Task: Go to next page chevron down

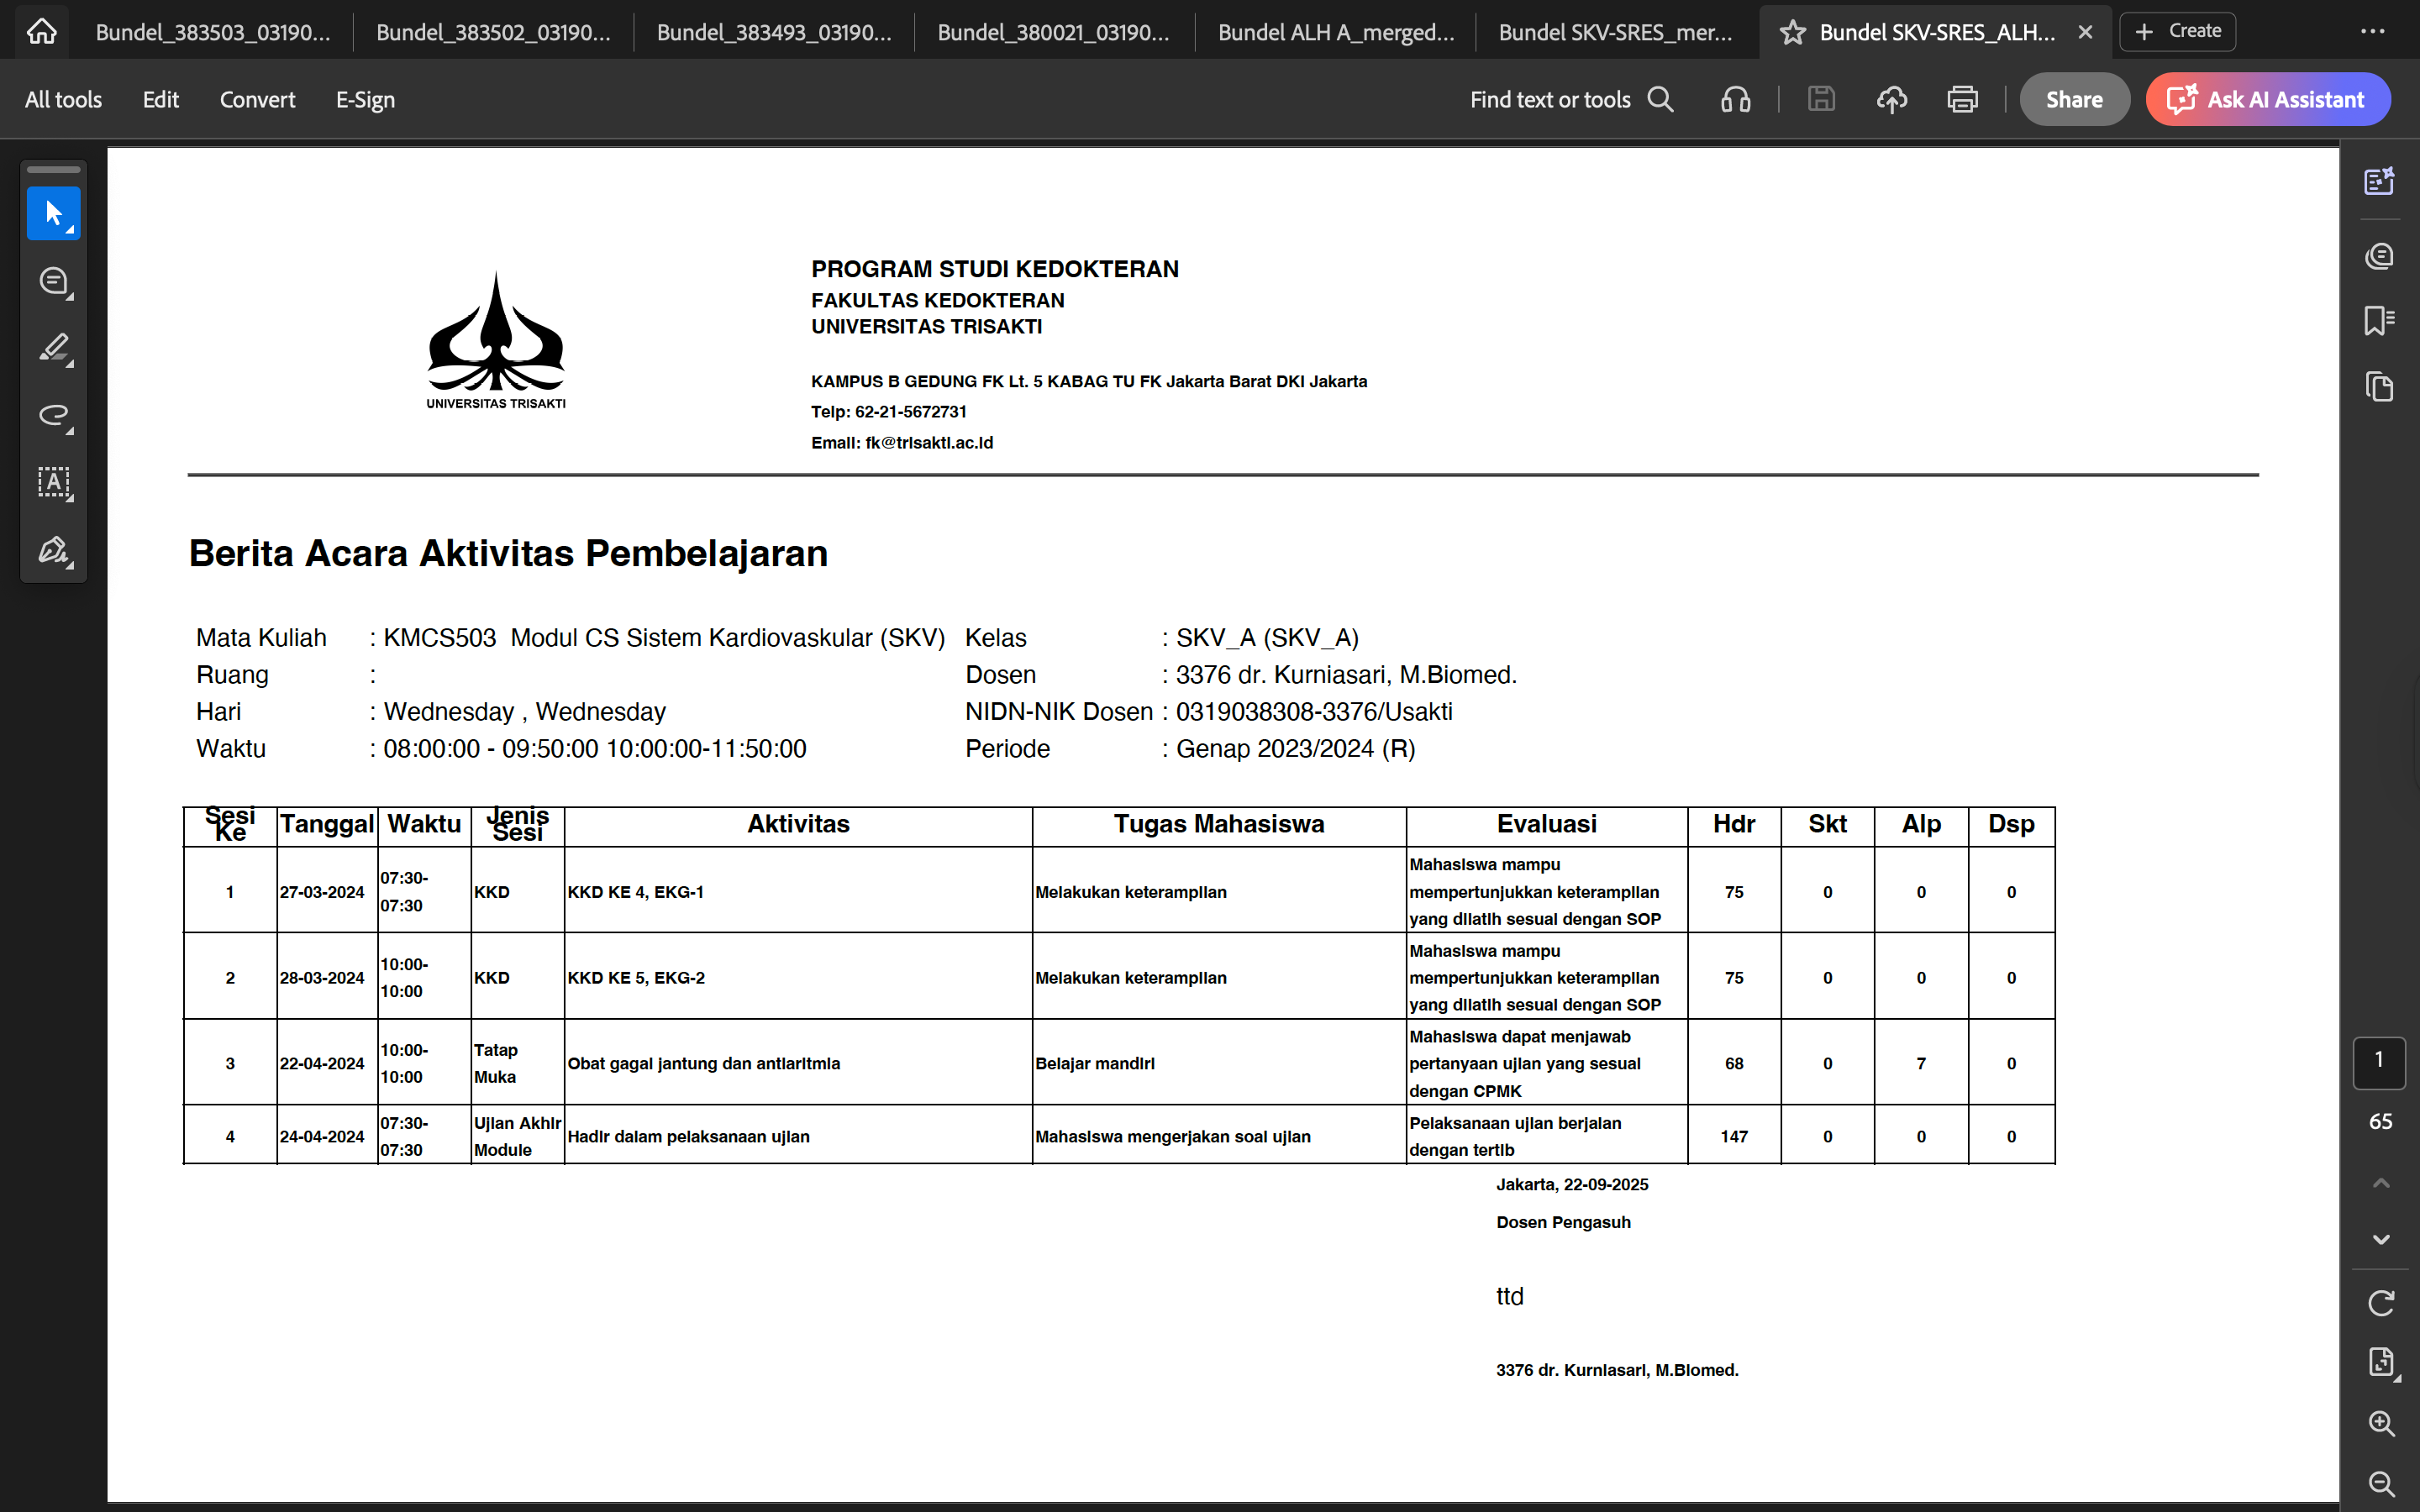Action: (2381, 1240)
